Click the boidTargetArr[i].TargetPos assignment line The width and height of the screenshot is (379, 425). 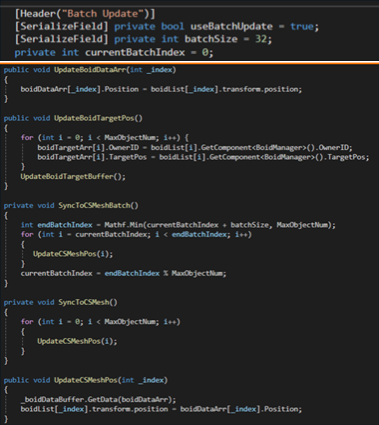click(203, 157)
